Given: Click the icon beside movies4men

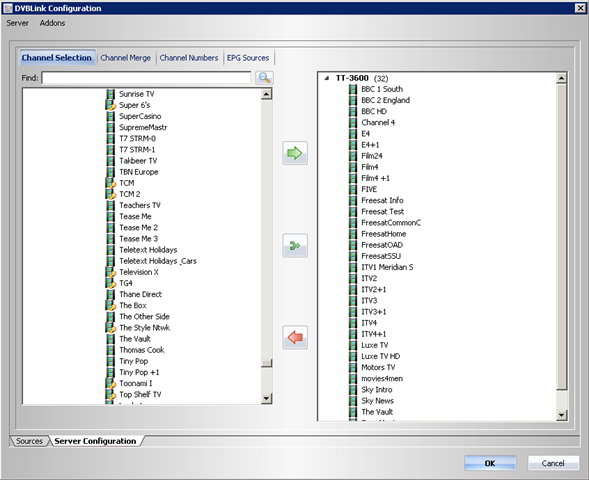Looking at the screenshot, I should coord(353,379).
